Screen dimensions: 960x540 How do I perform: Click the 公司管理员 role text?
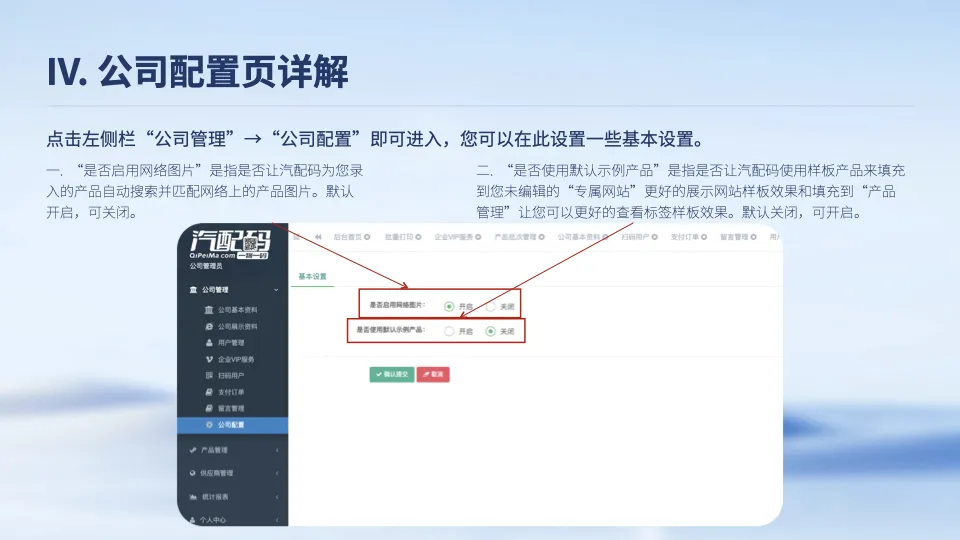pyautogui.click(x=206, y=266)
